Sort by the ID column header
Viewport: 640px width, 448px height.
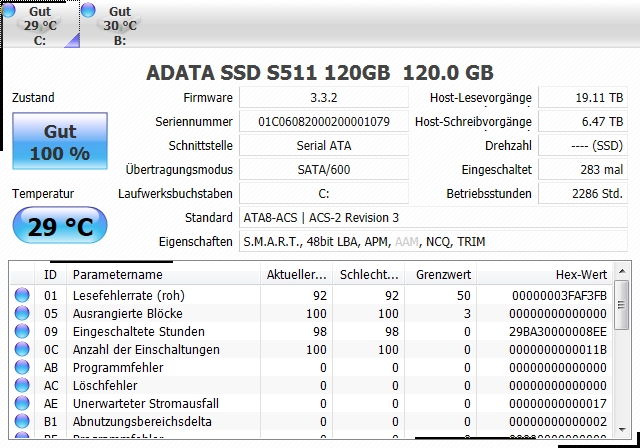pyautogui.click(x=51, y=274)
